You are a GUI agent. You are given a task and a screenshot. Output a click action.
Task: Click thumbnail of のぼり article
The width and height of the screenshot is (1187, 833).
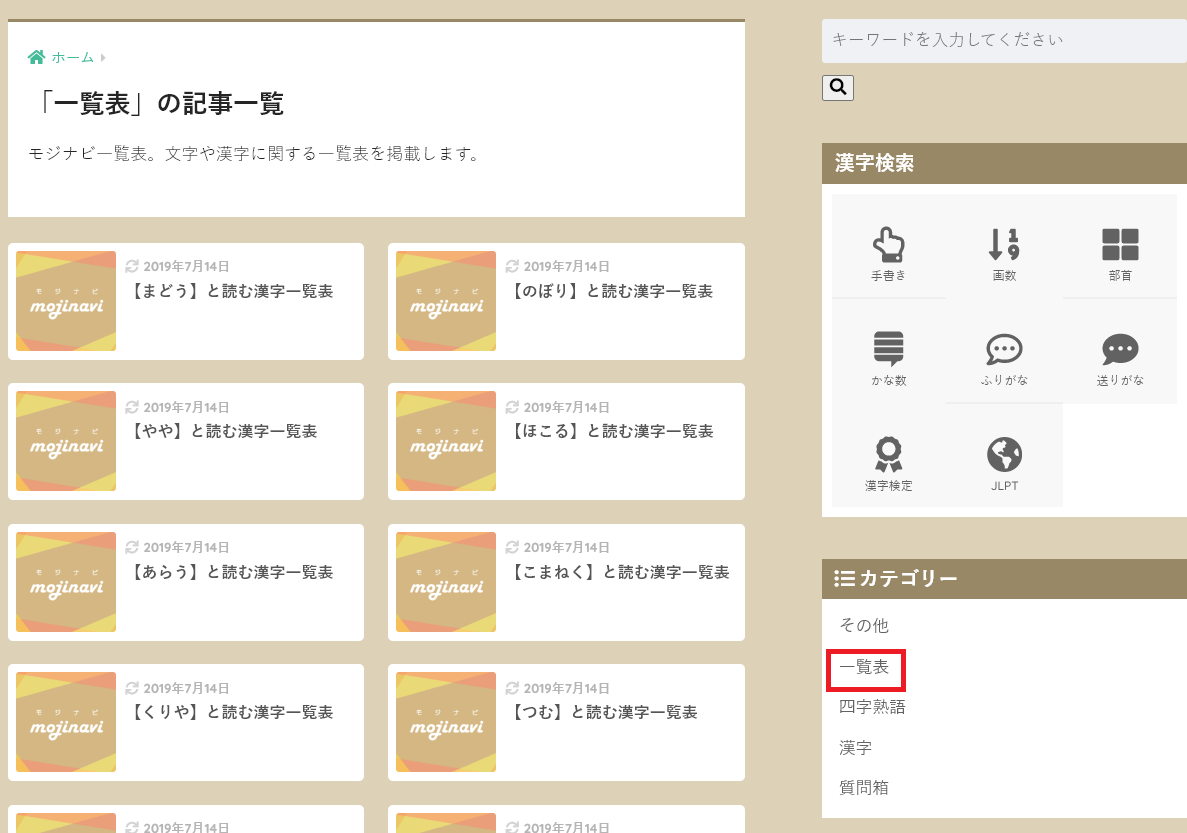click(x=446, y=301)
